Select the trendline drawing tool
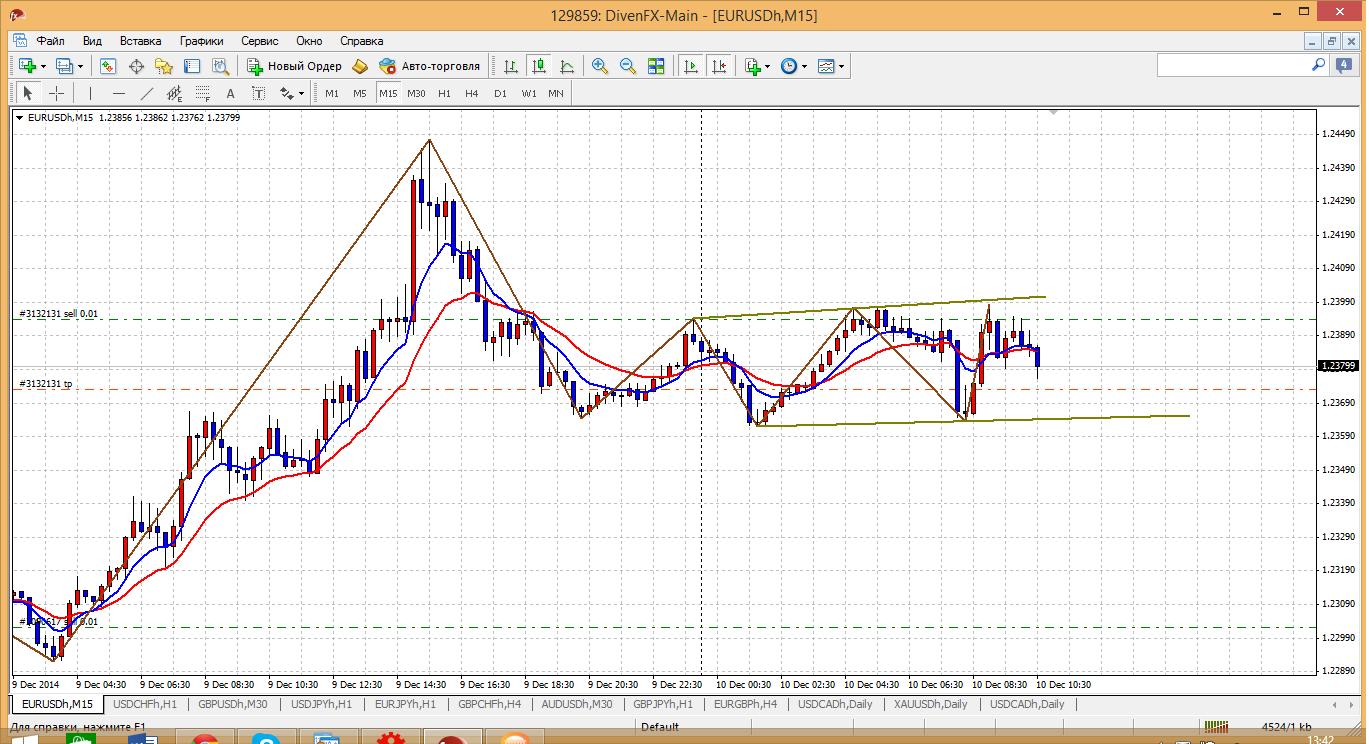1369x744 pixels. pos(147,93)
